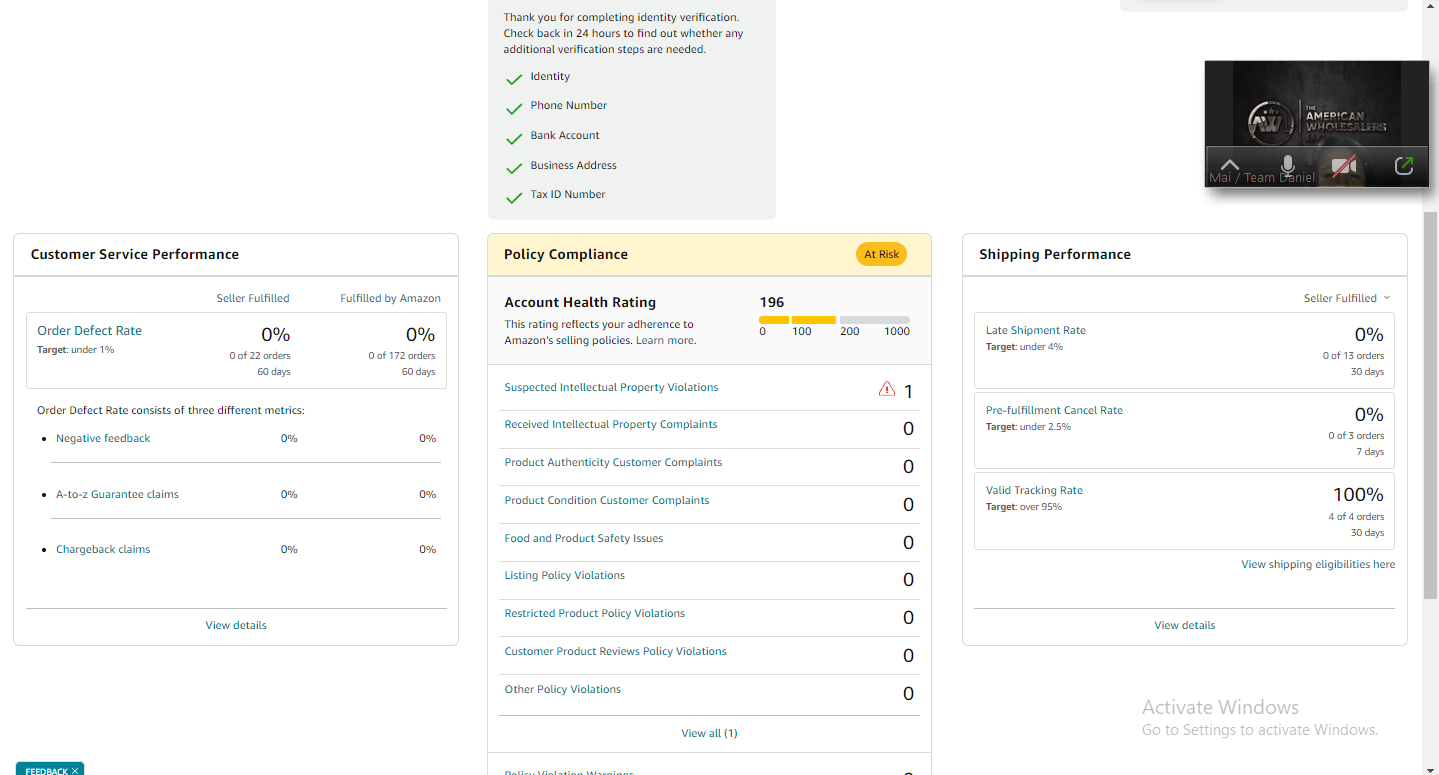The image size is (1439, 775).
Task: Close the Feedback tab with its X
Action: click(75, 771)
